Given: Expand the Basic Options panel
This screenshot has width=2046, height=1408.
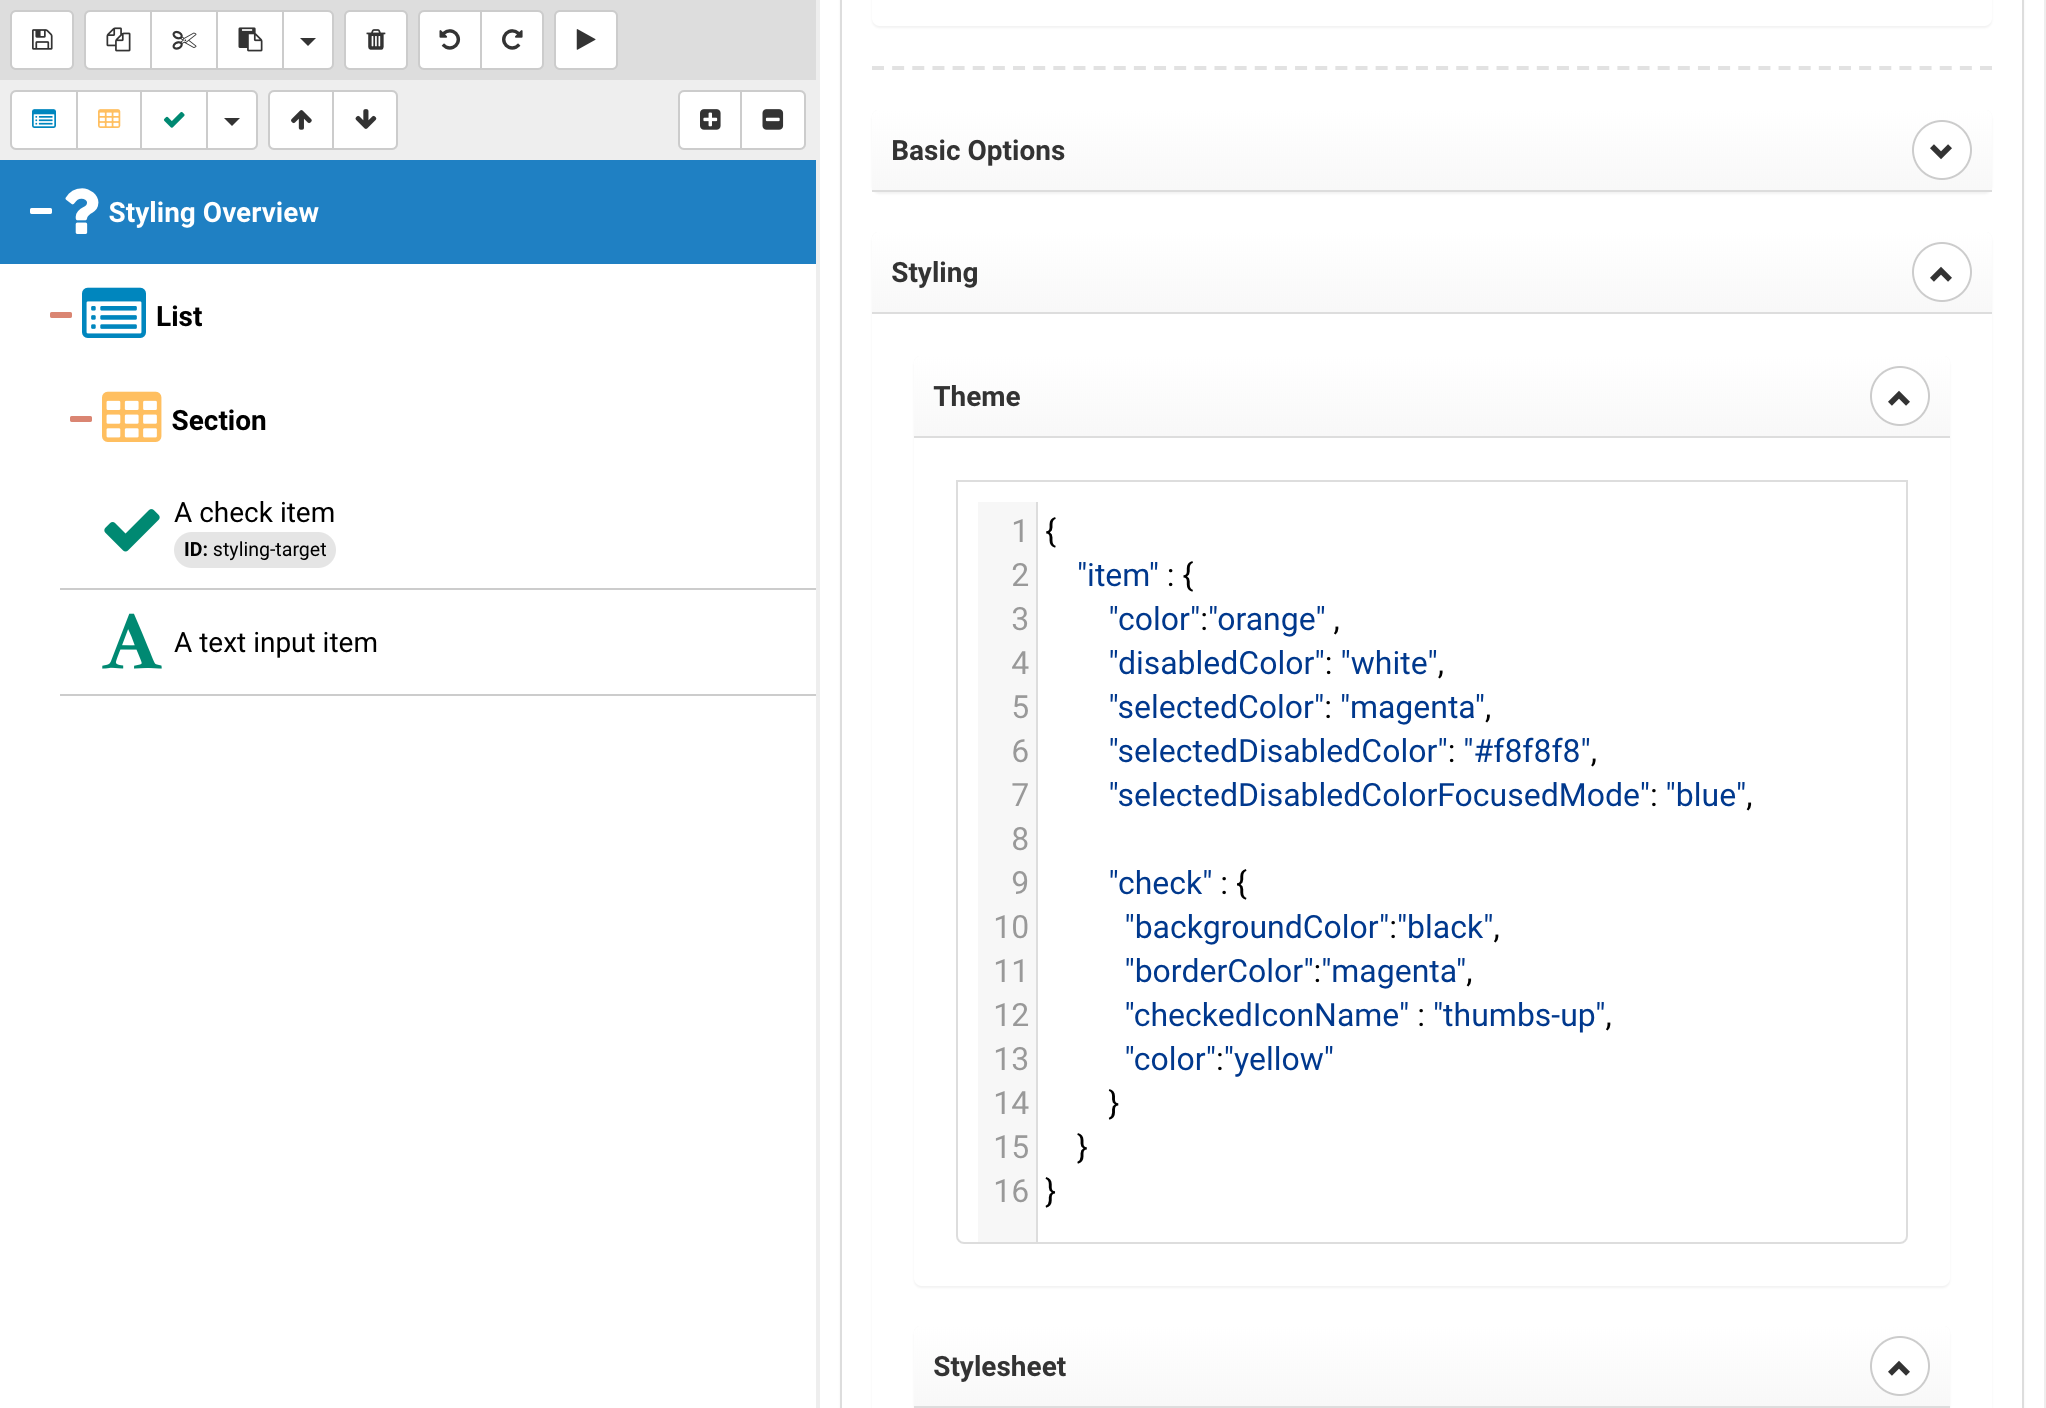Looking at the screenshot, I should pos(1940,151).
